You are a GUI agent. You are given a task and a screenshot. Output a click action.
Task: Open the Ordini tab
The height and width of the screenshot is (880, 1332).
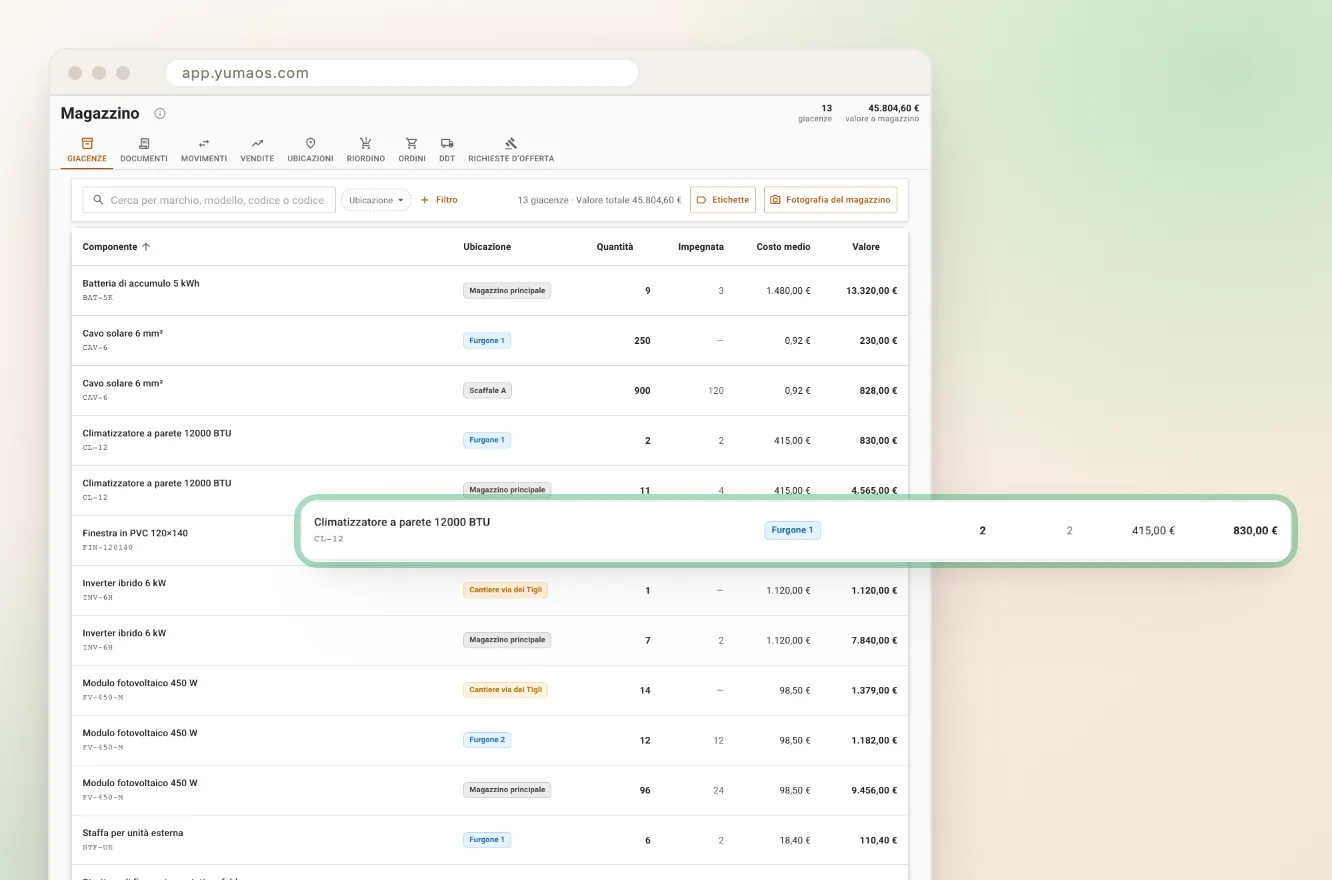[x=412, y=151]
